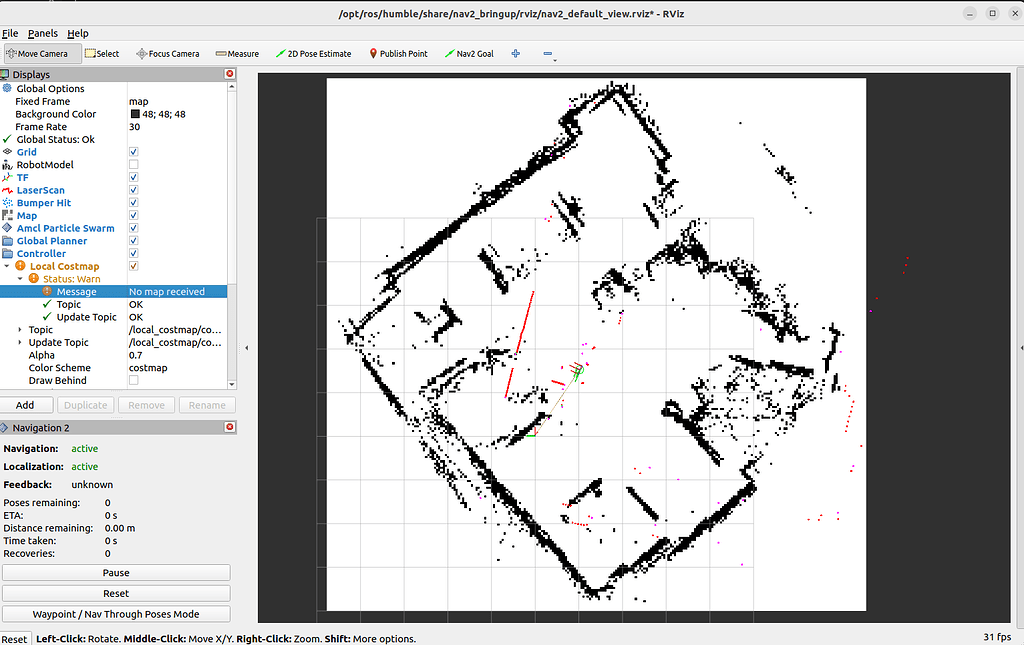Enable the RobotModel display checkbox
The height and width of the screenshot is (645, 1024).
[x=134, y=165]
